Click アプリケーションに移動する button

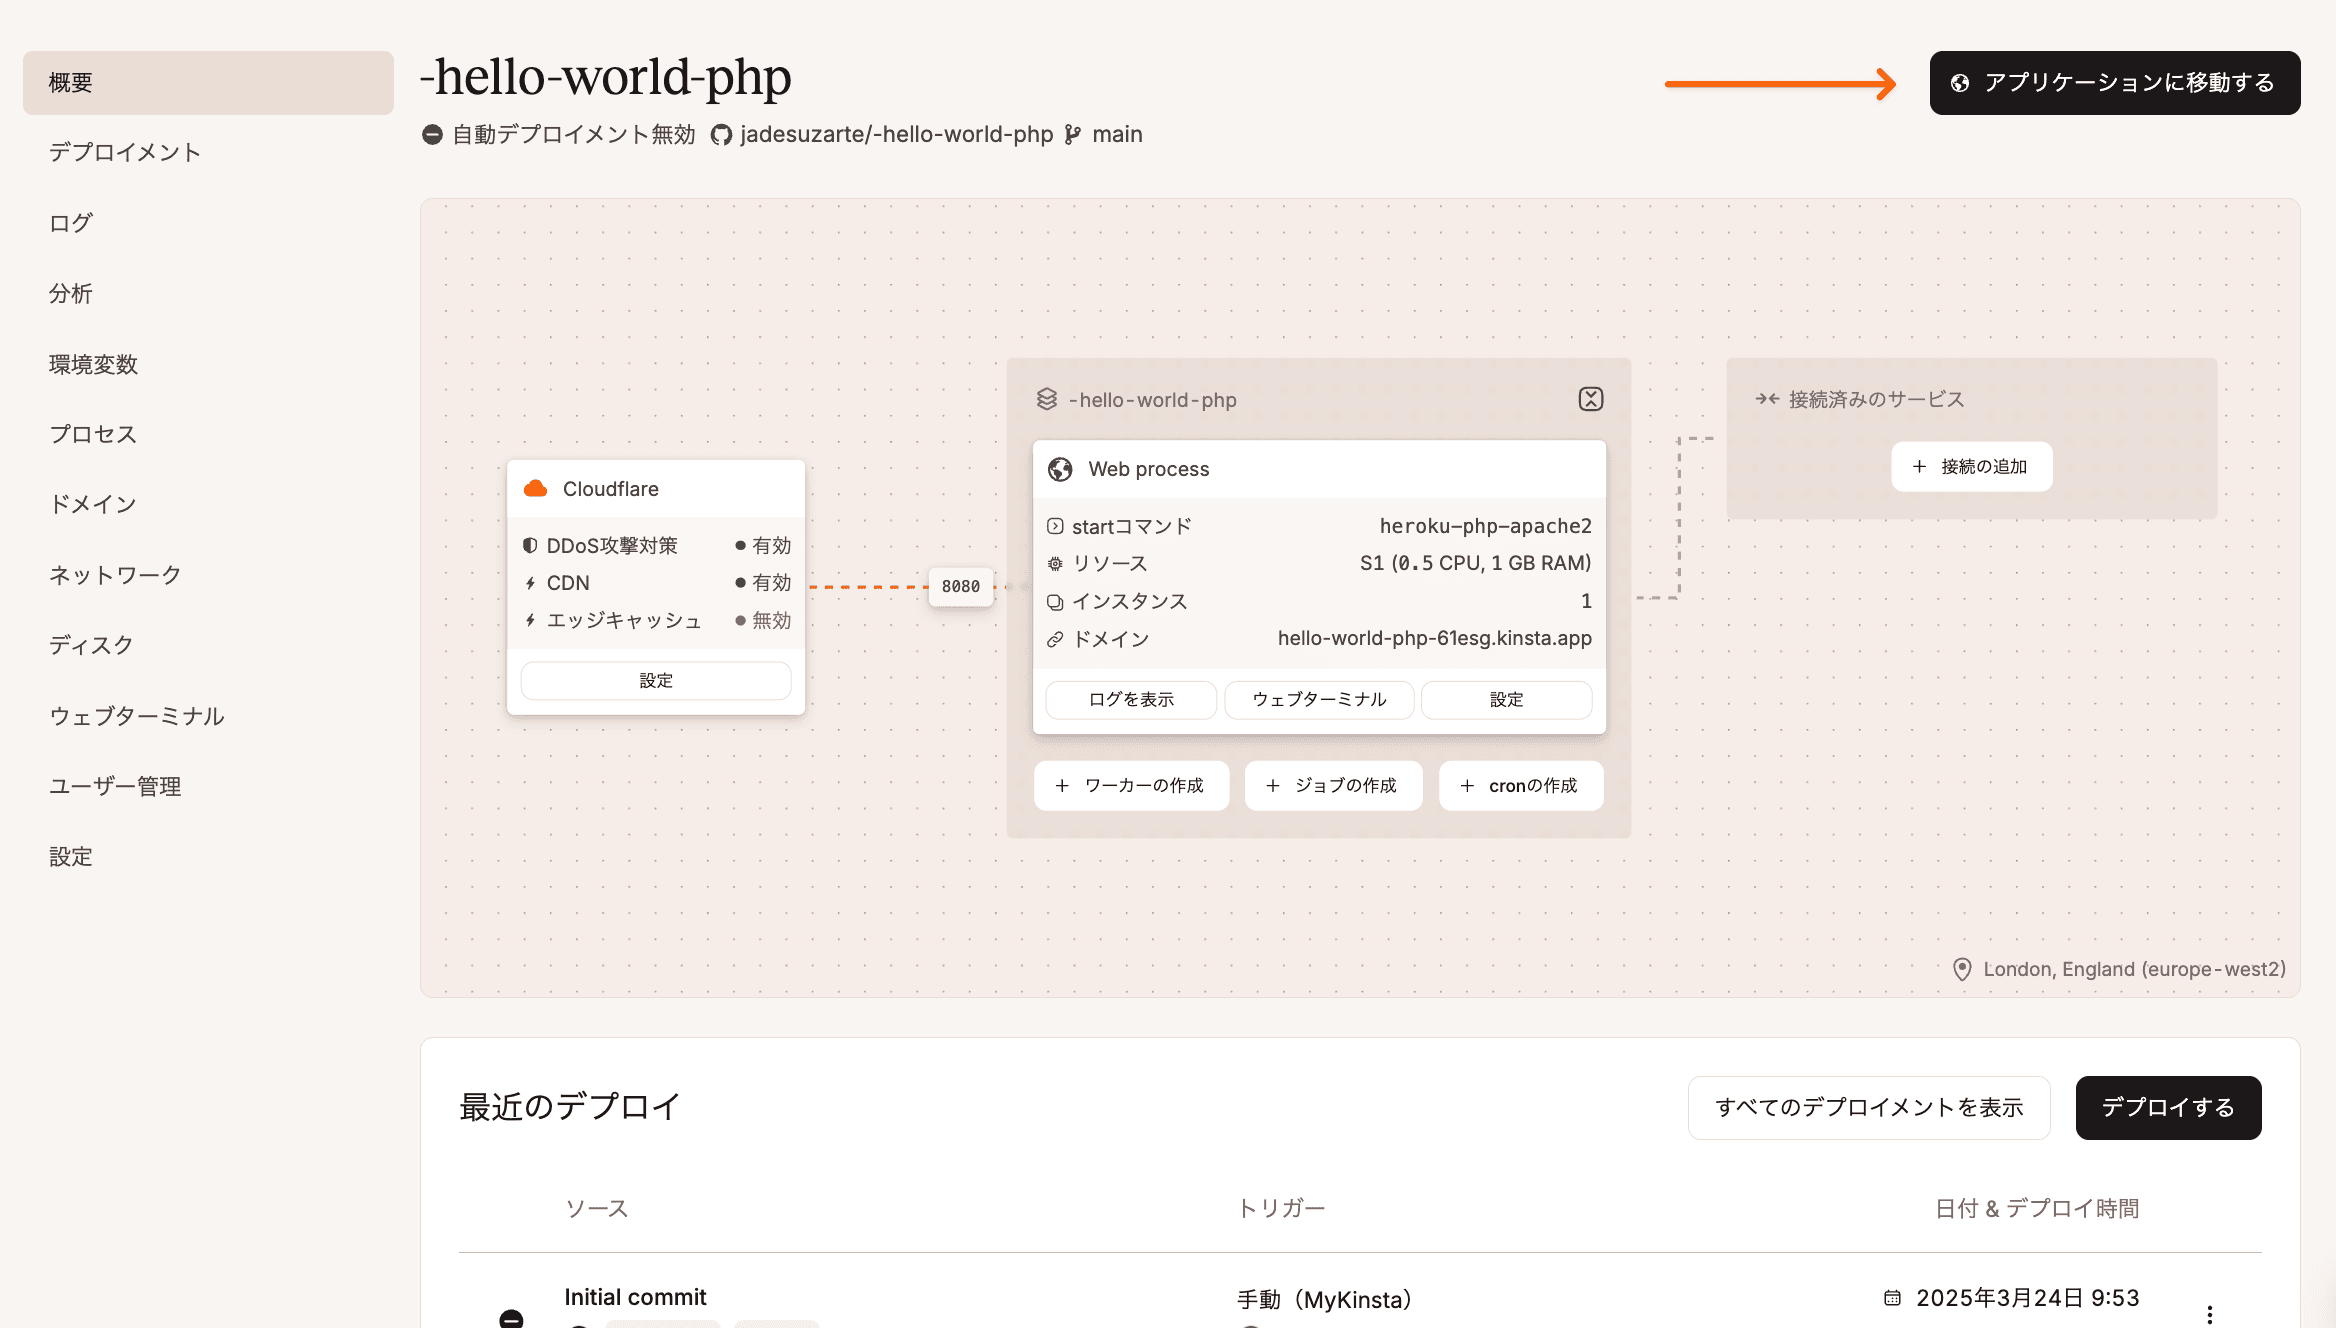tap(2115, 83)
